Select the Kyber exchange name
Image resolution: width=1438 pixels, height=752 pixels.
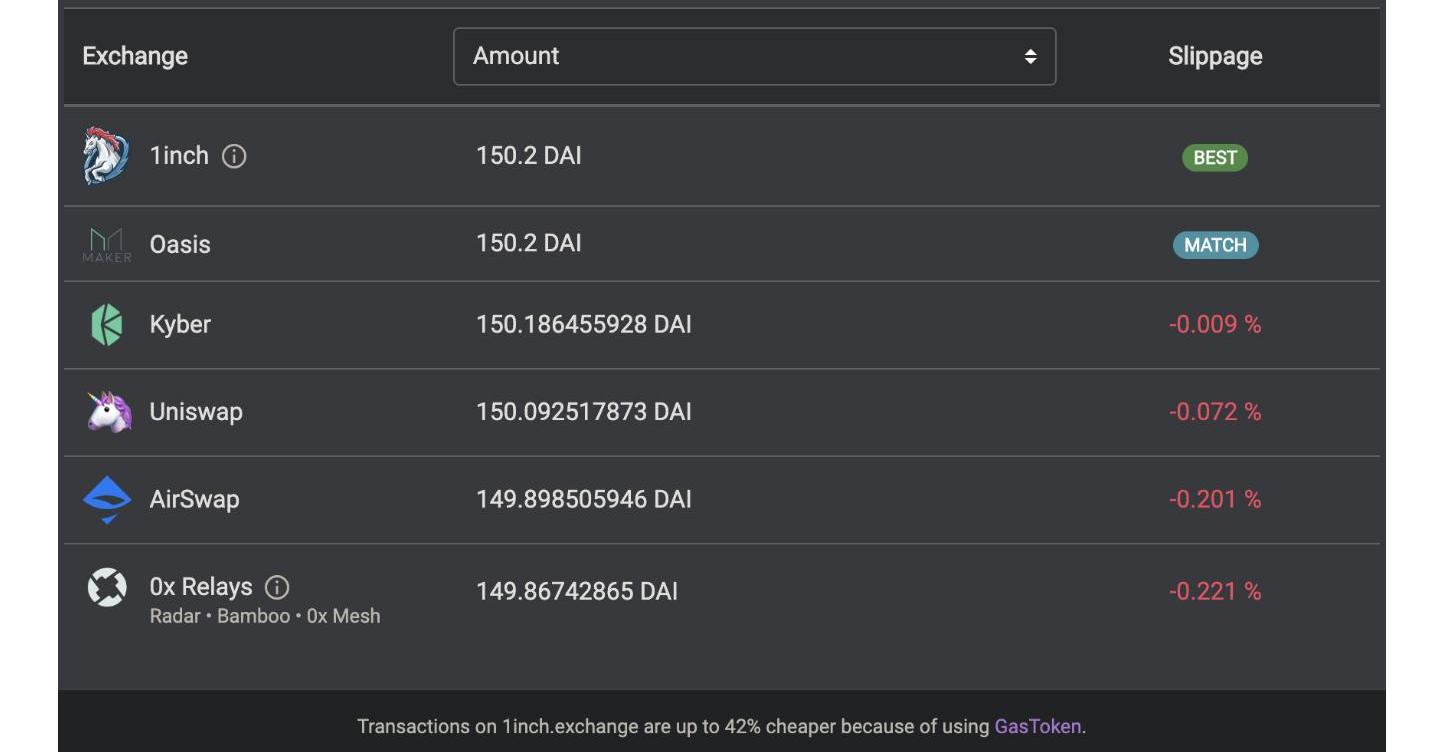[x=180, y=324]
